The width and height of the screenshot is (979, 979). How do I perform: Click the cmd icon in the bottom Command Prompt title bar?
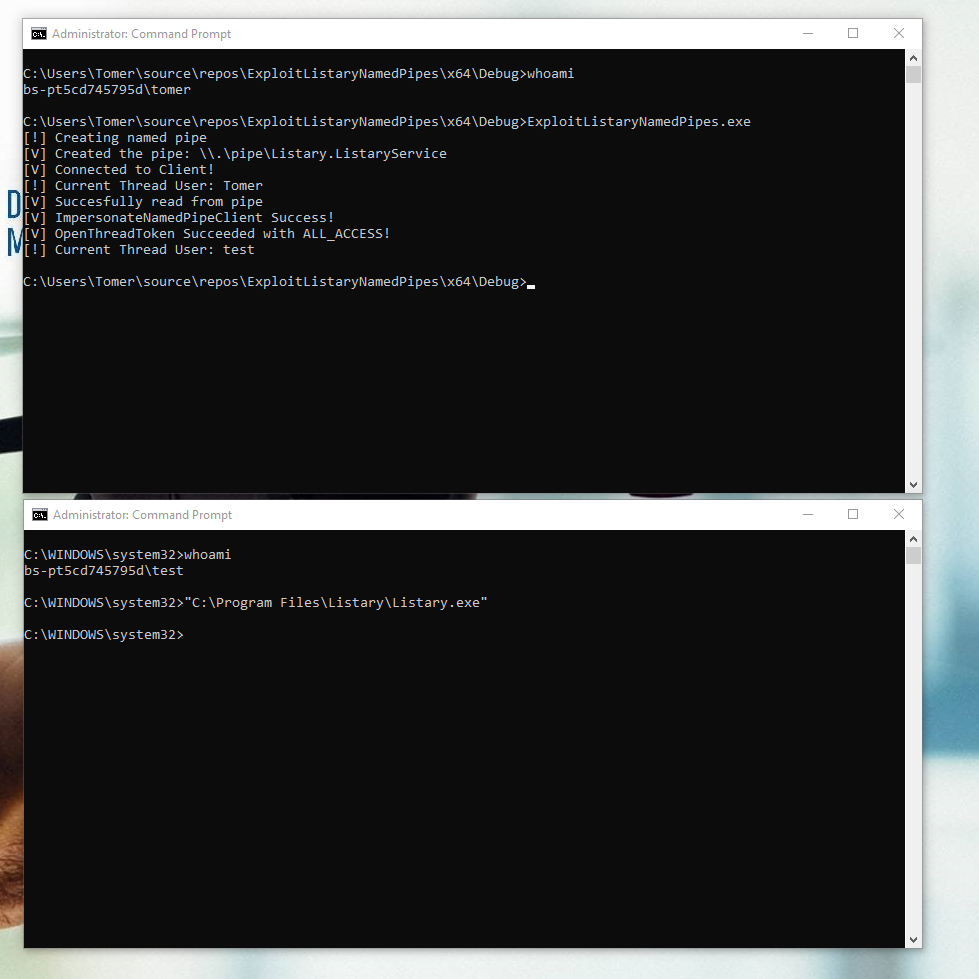pos(40,514)
